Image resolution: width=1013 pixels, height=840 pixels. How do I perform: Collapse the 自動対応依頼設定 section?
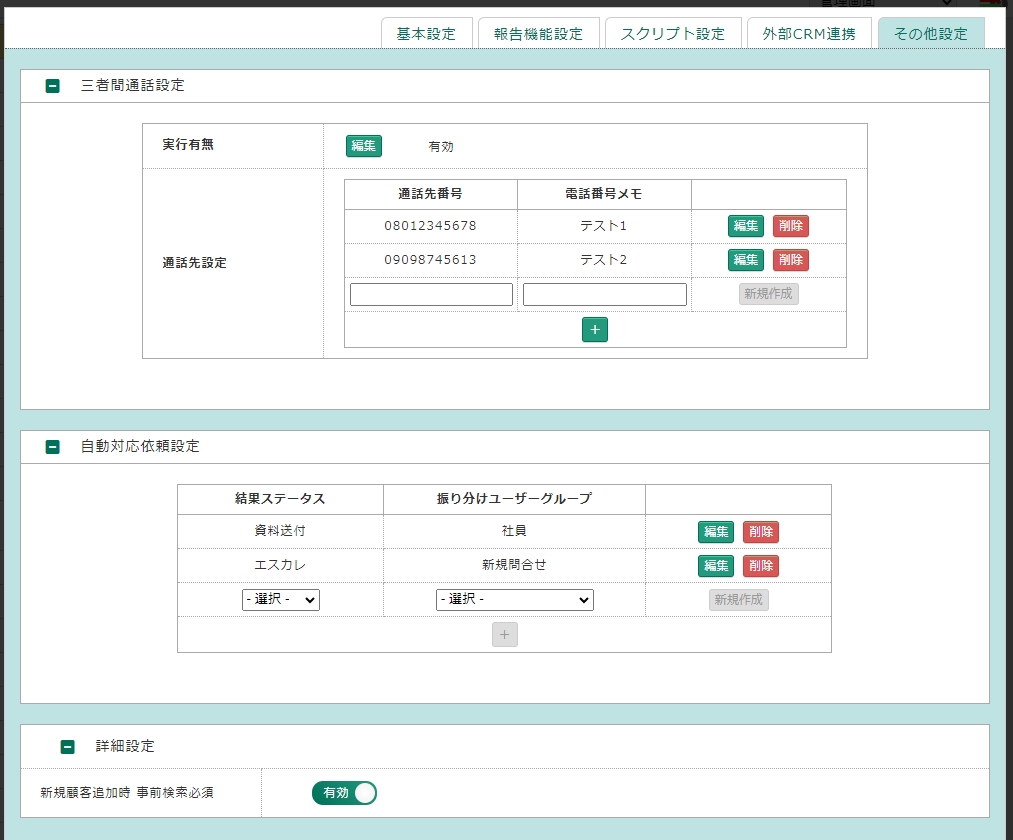coord(53,446)
